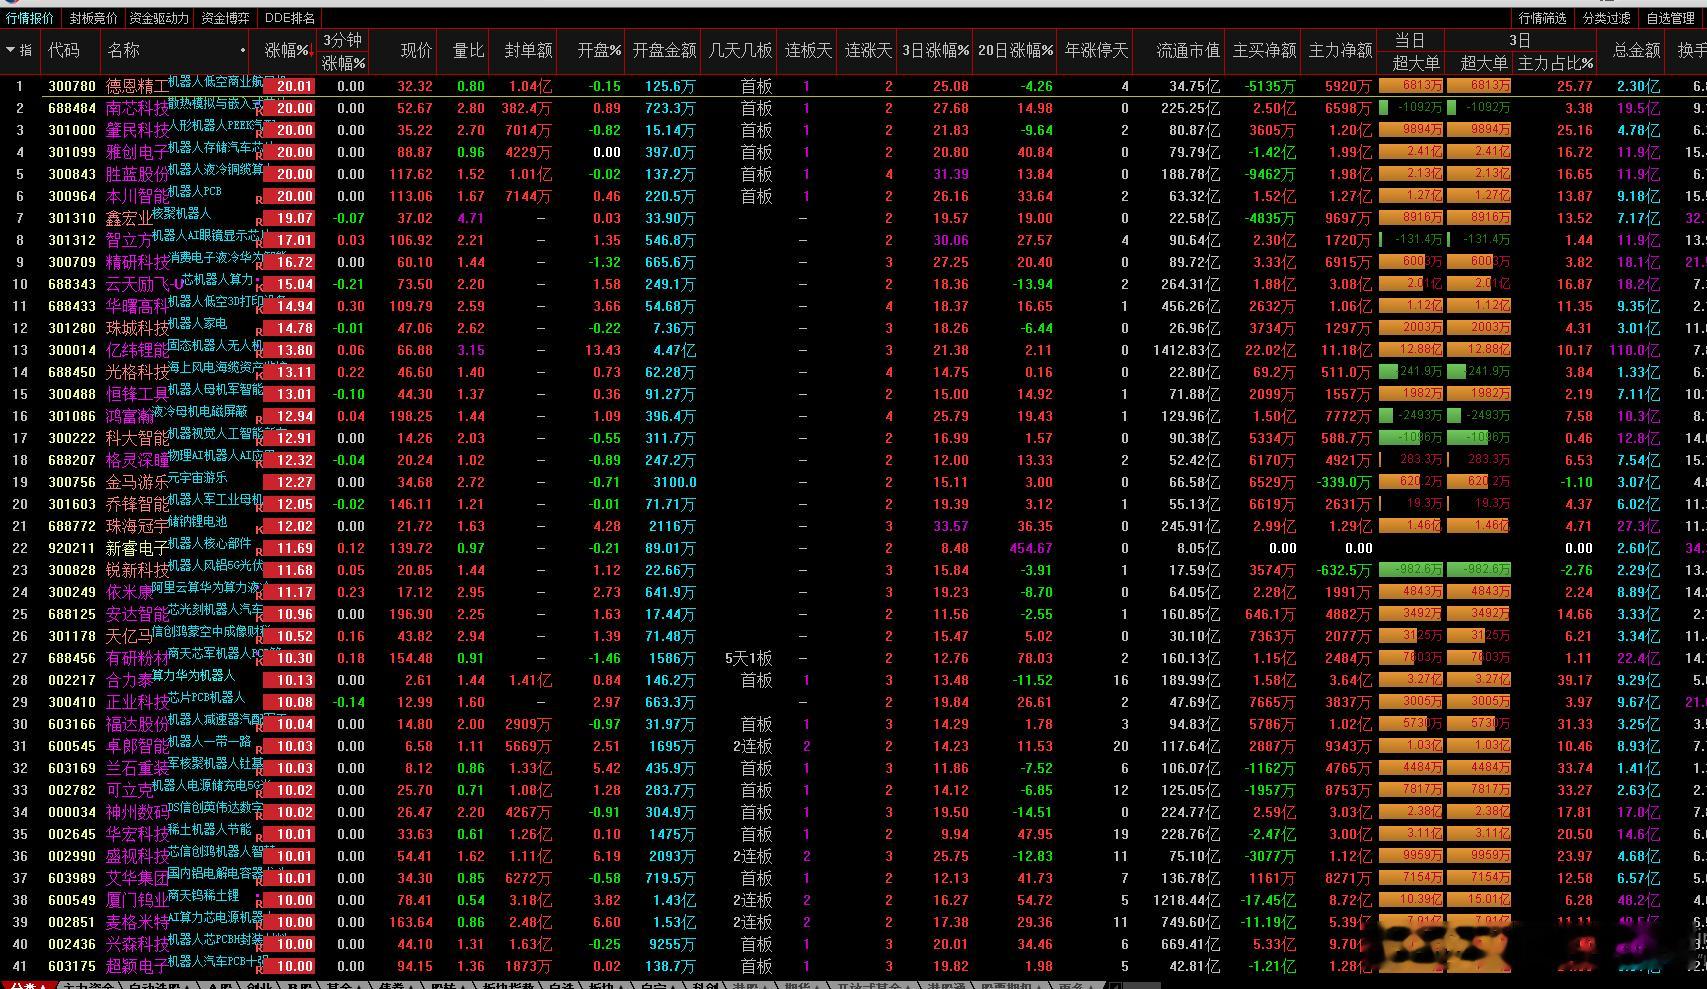Screen dimensions: 1707x989
Task: Select stock code 301000
Action: (x=72, y=130)
